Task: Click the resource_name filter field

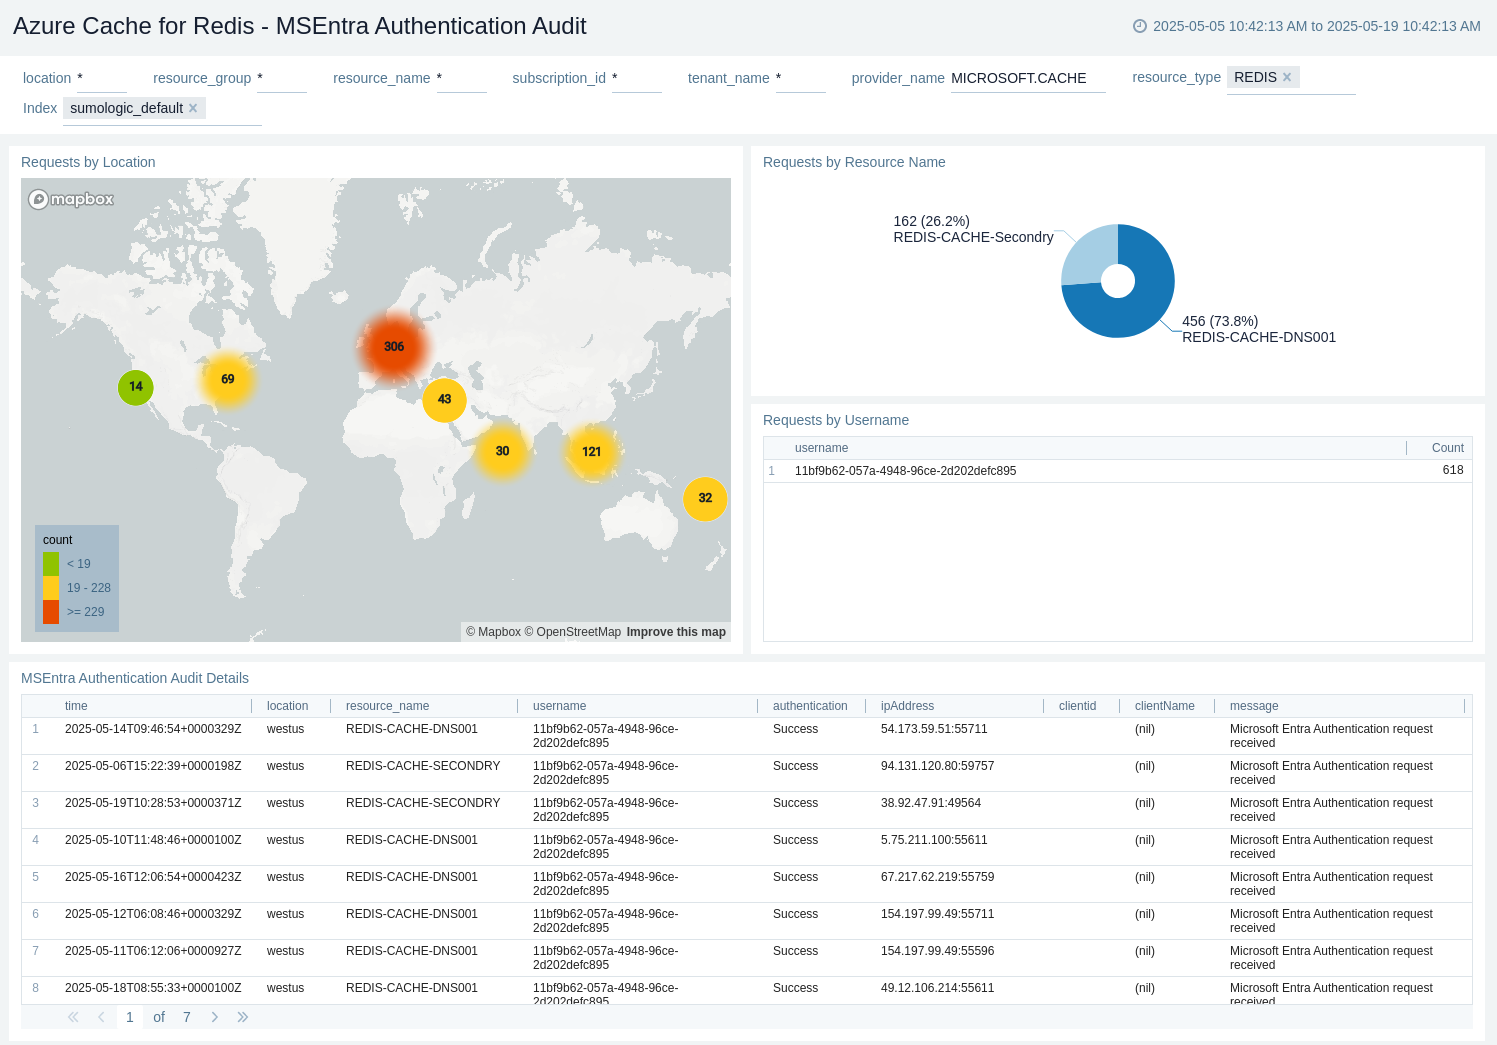Action: [462, 78]
